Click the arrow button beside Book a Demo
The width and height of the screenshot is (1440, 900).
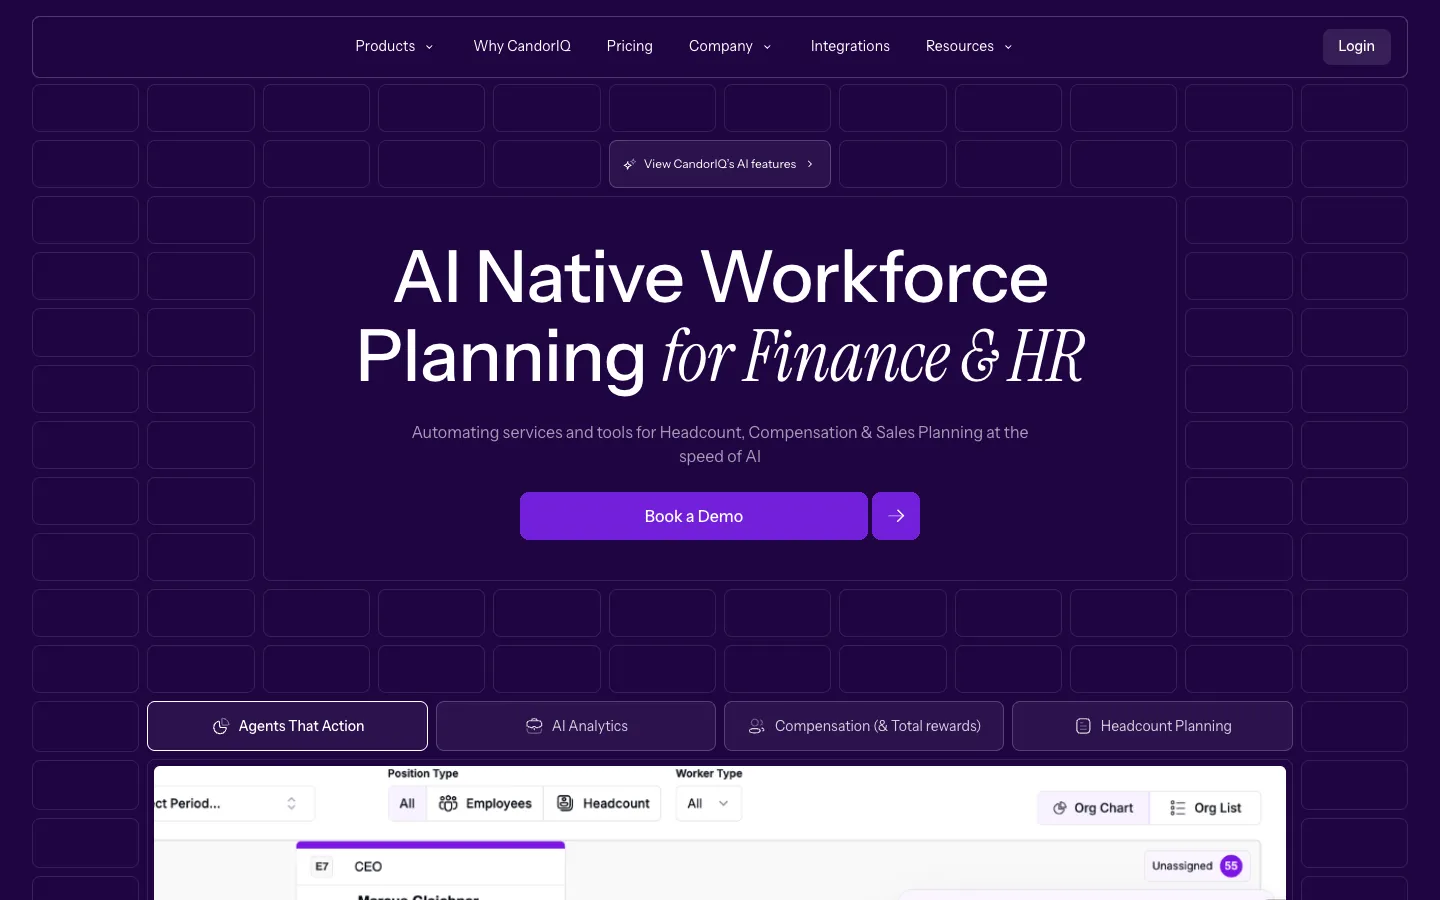896,516
